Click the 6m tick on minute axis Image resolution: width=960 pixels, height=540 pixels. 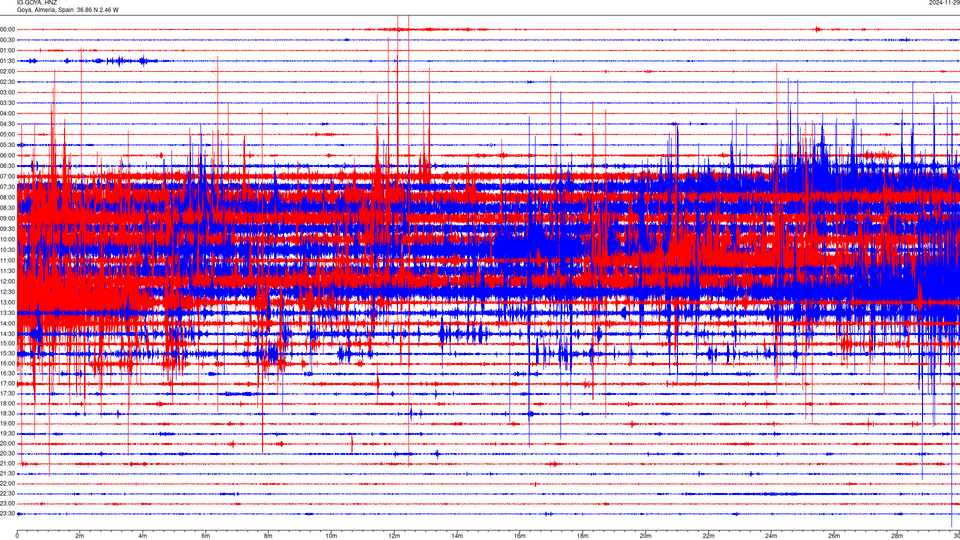point(205,536)
